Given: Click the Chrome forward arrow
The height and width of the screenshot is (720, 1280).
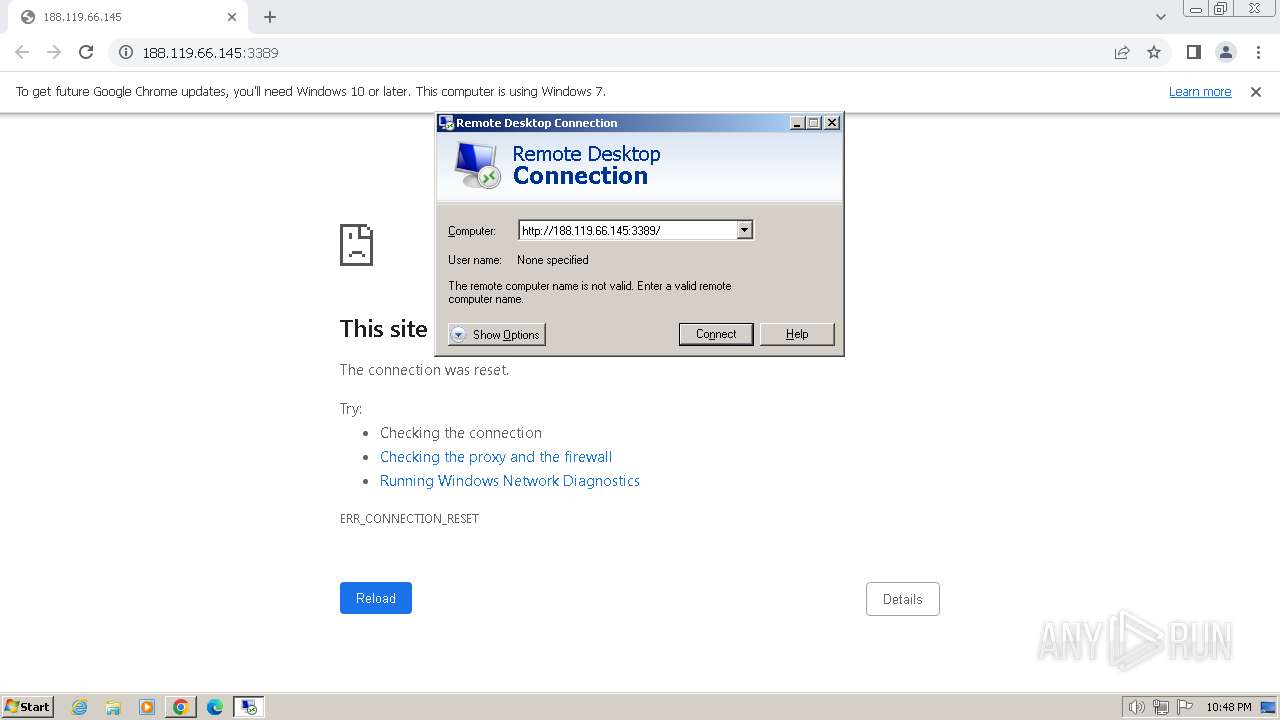Looking at the screenshot, I should pyautogui.click(x=54, y=52).
